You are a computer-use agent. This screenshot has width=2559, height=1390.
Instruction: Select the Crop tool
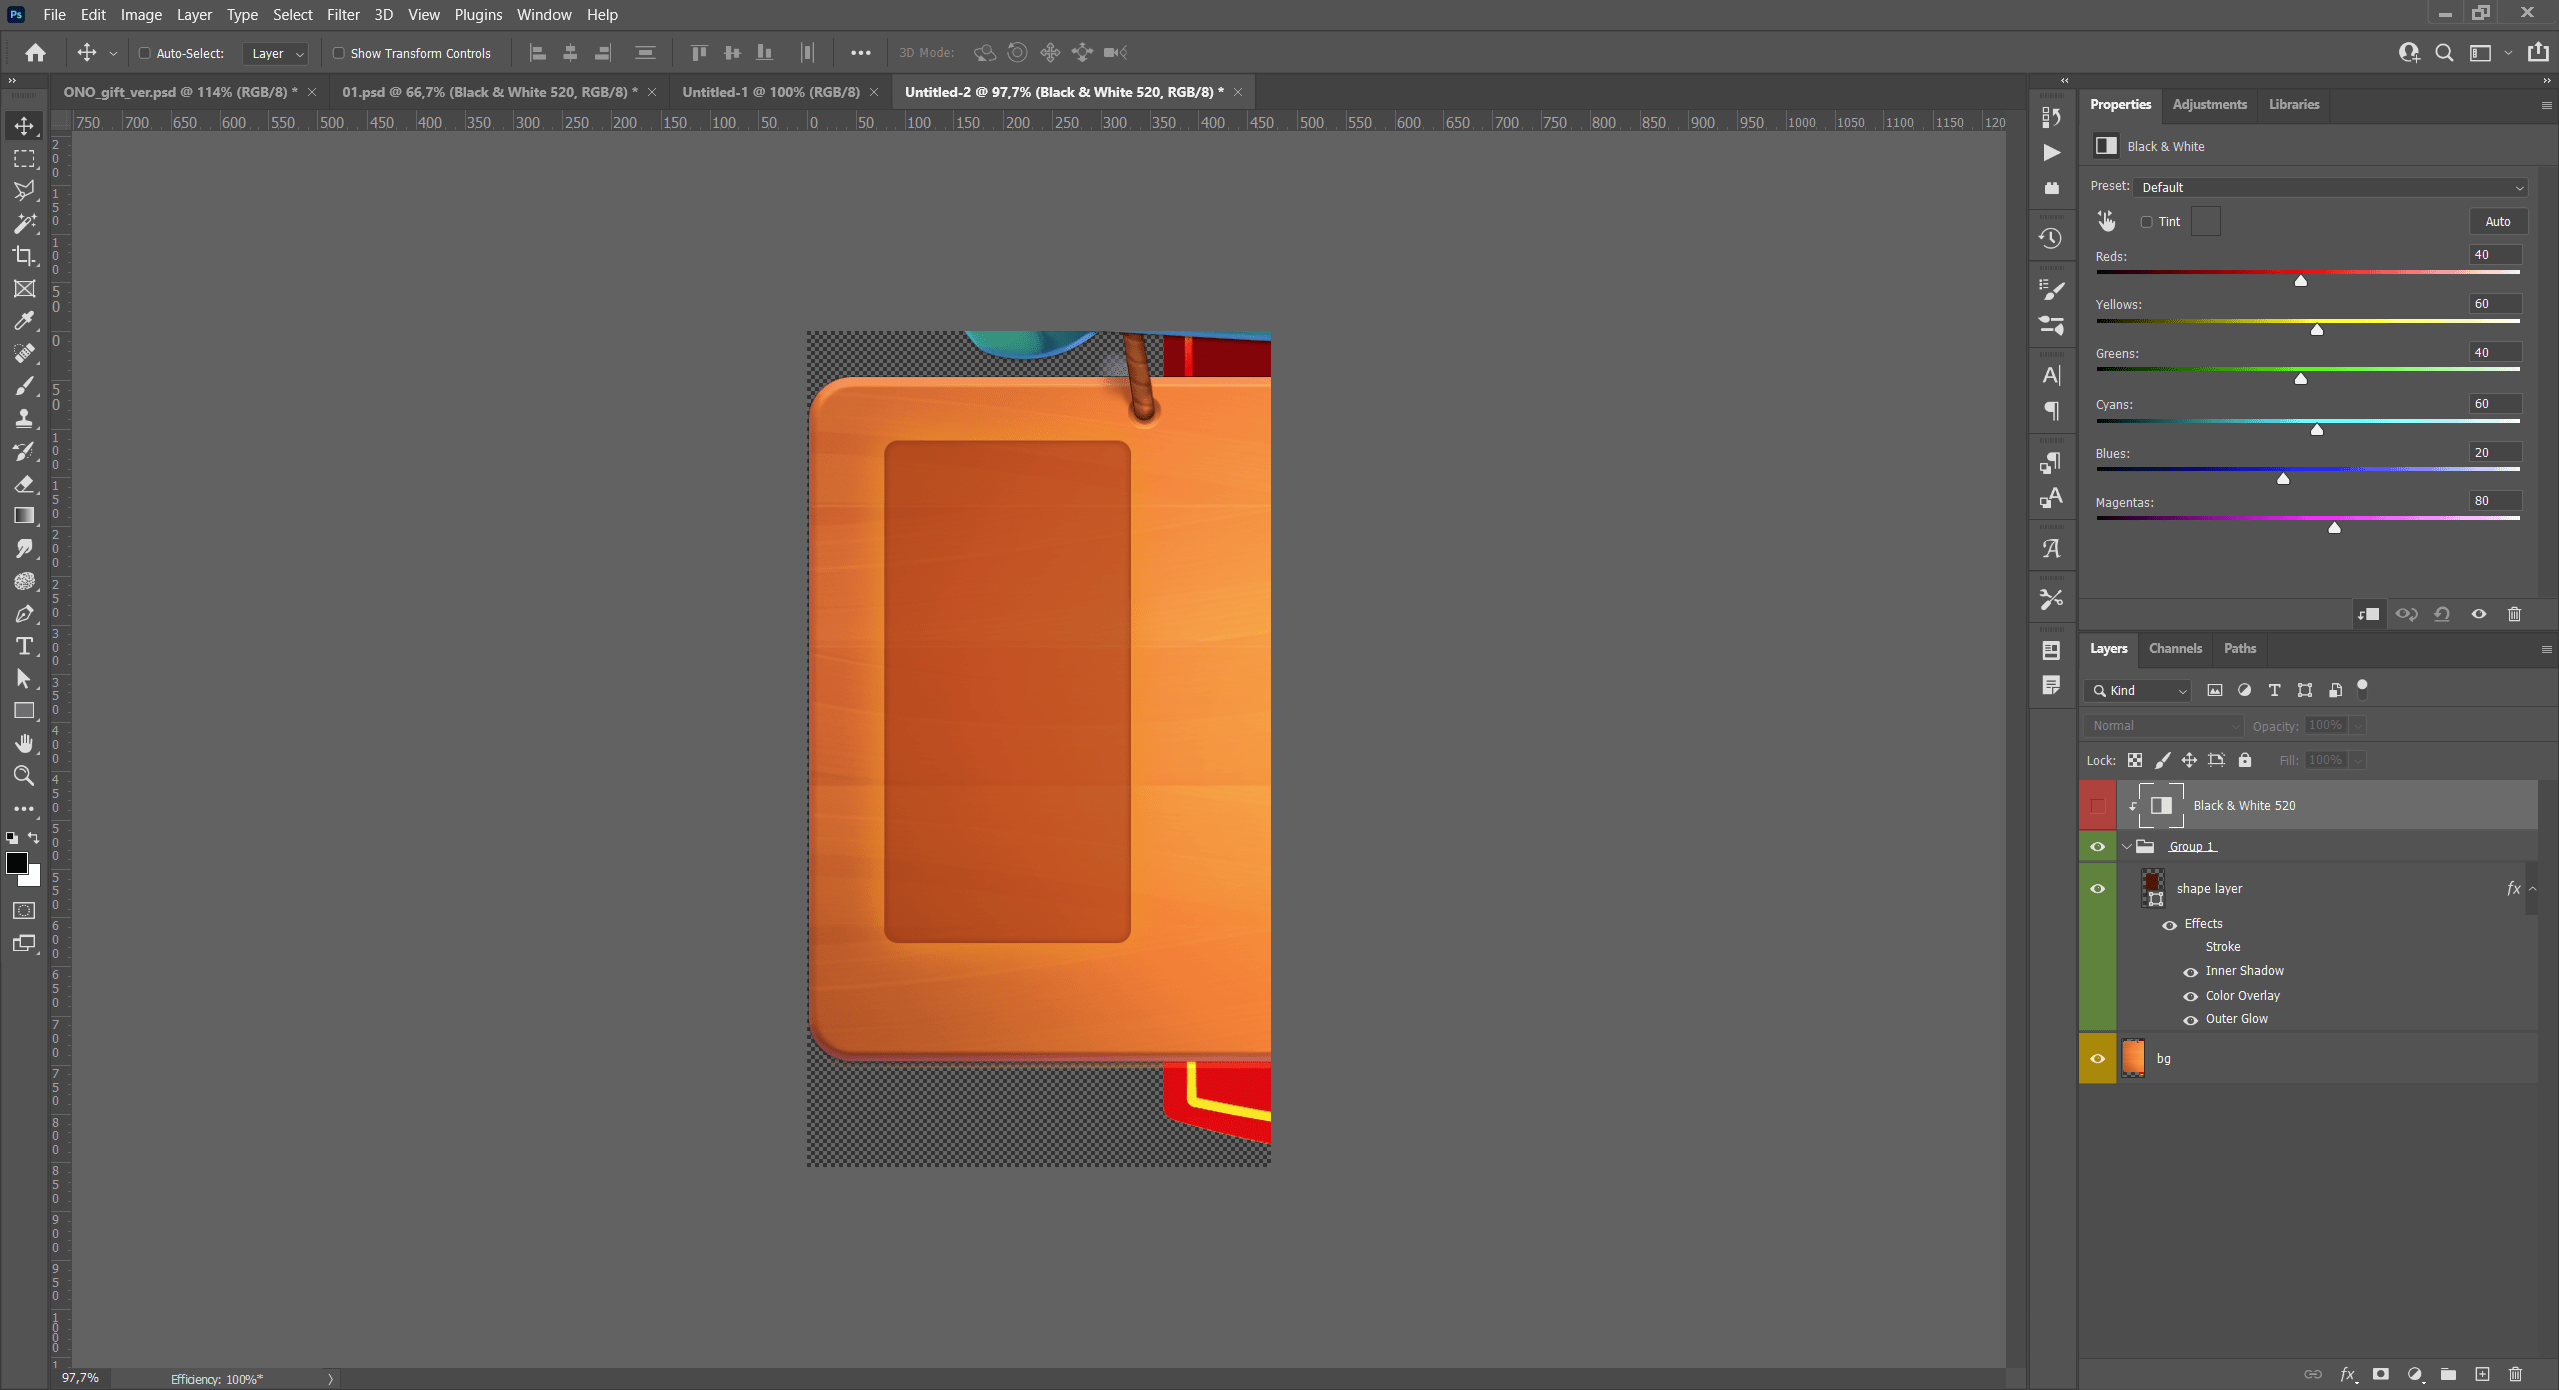coord(24,256)
